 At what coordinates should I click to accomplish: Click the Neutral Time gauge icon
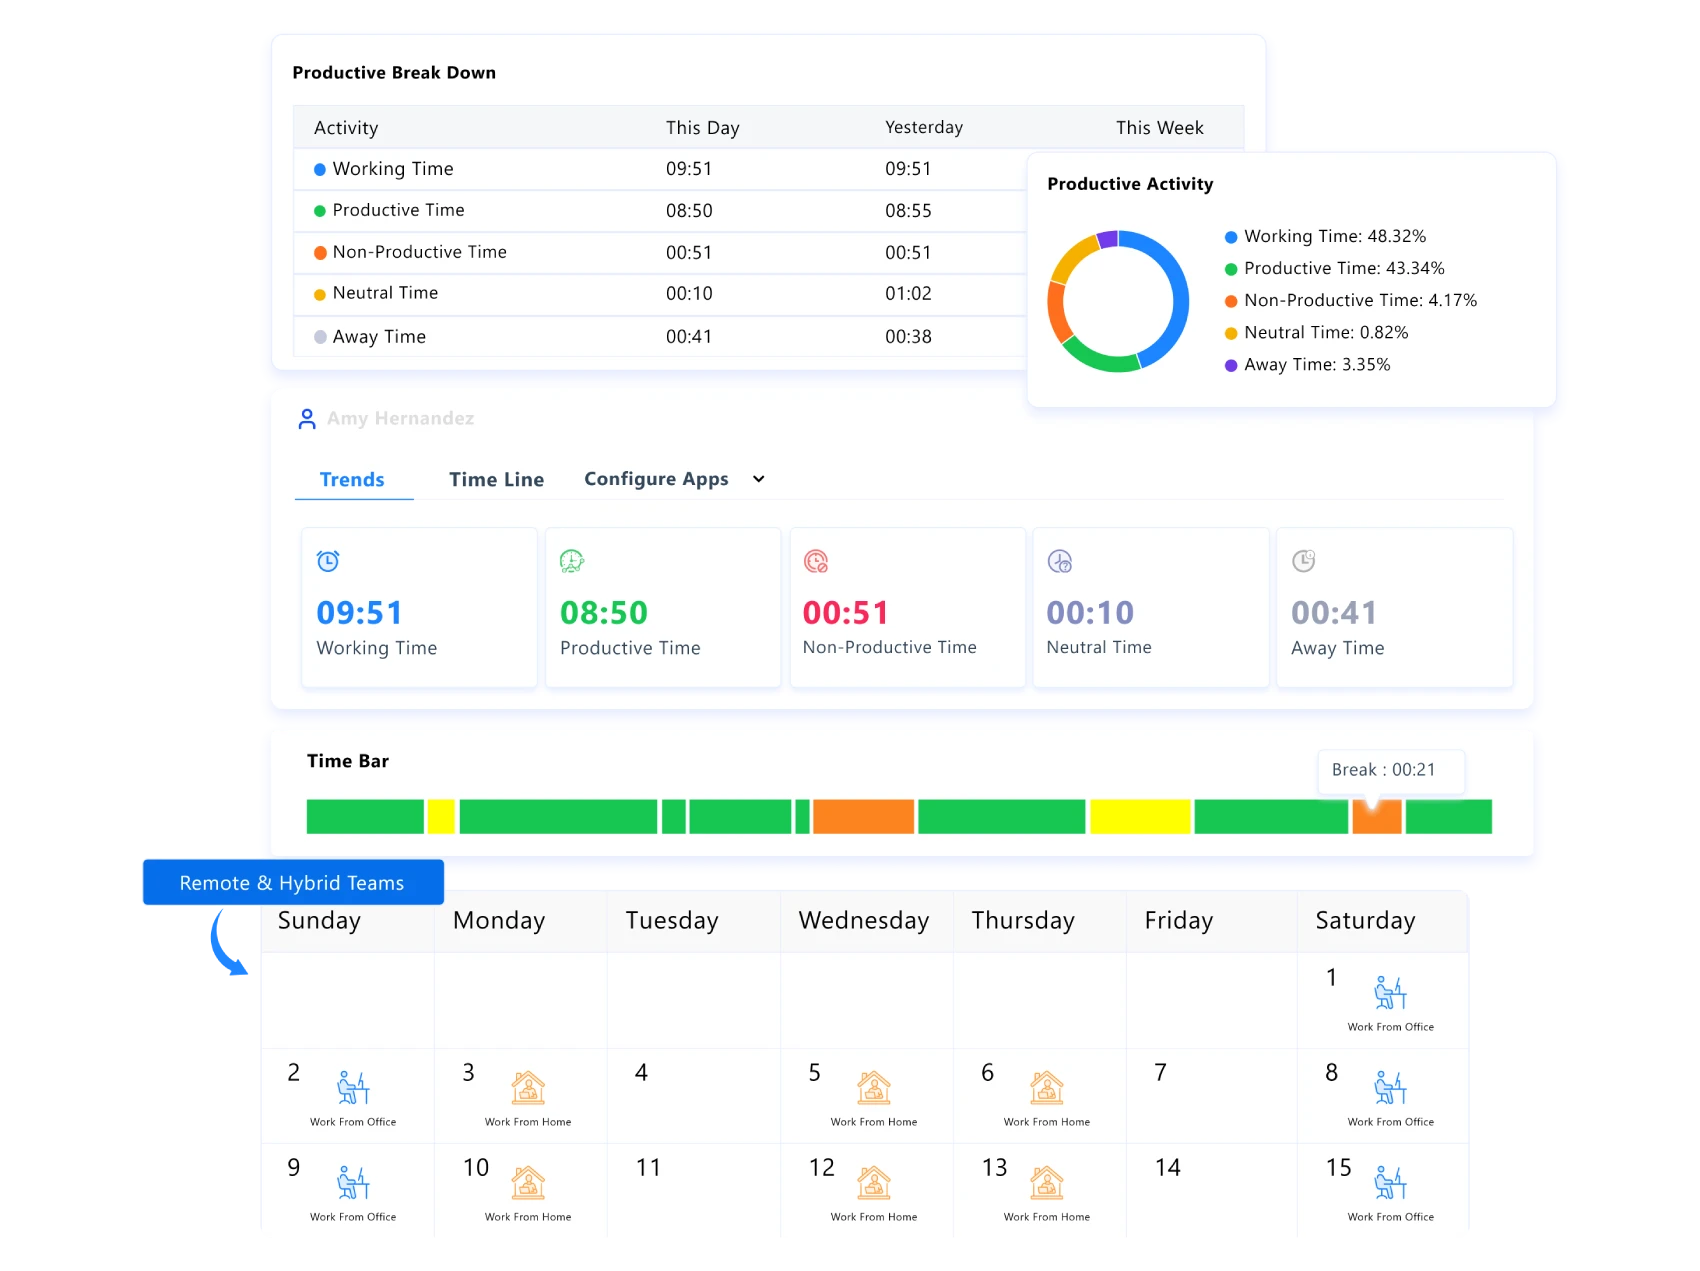(1060, 561)
